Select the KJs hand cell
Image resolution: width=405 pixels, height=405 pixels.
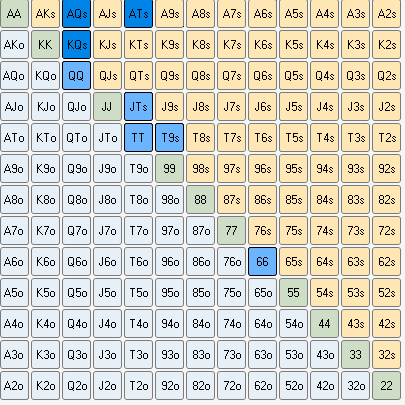107,45
